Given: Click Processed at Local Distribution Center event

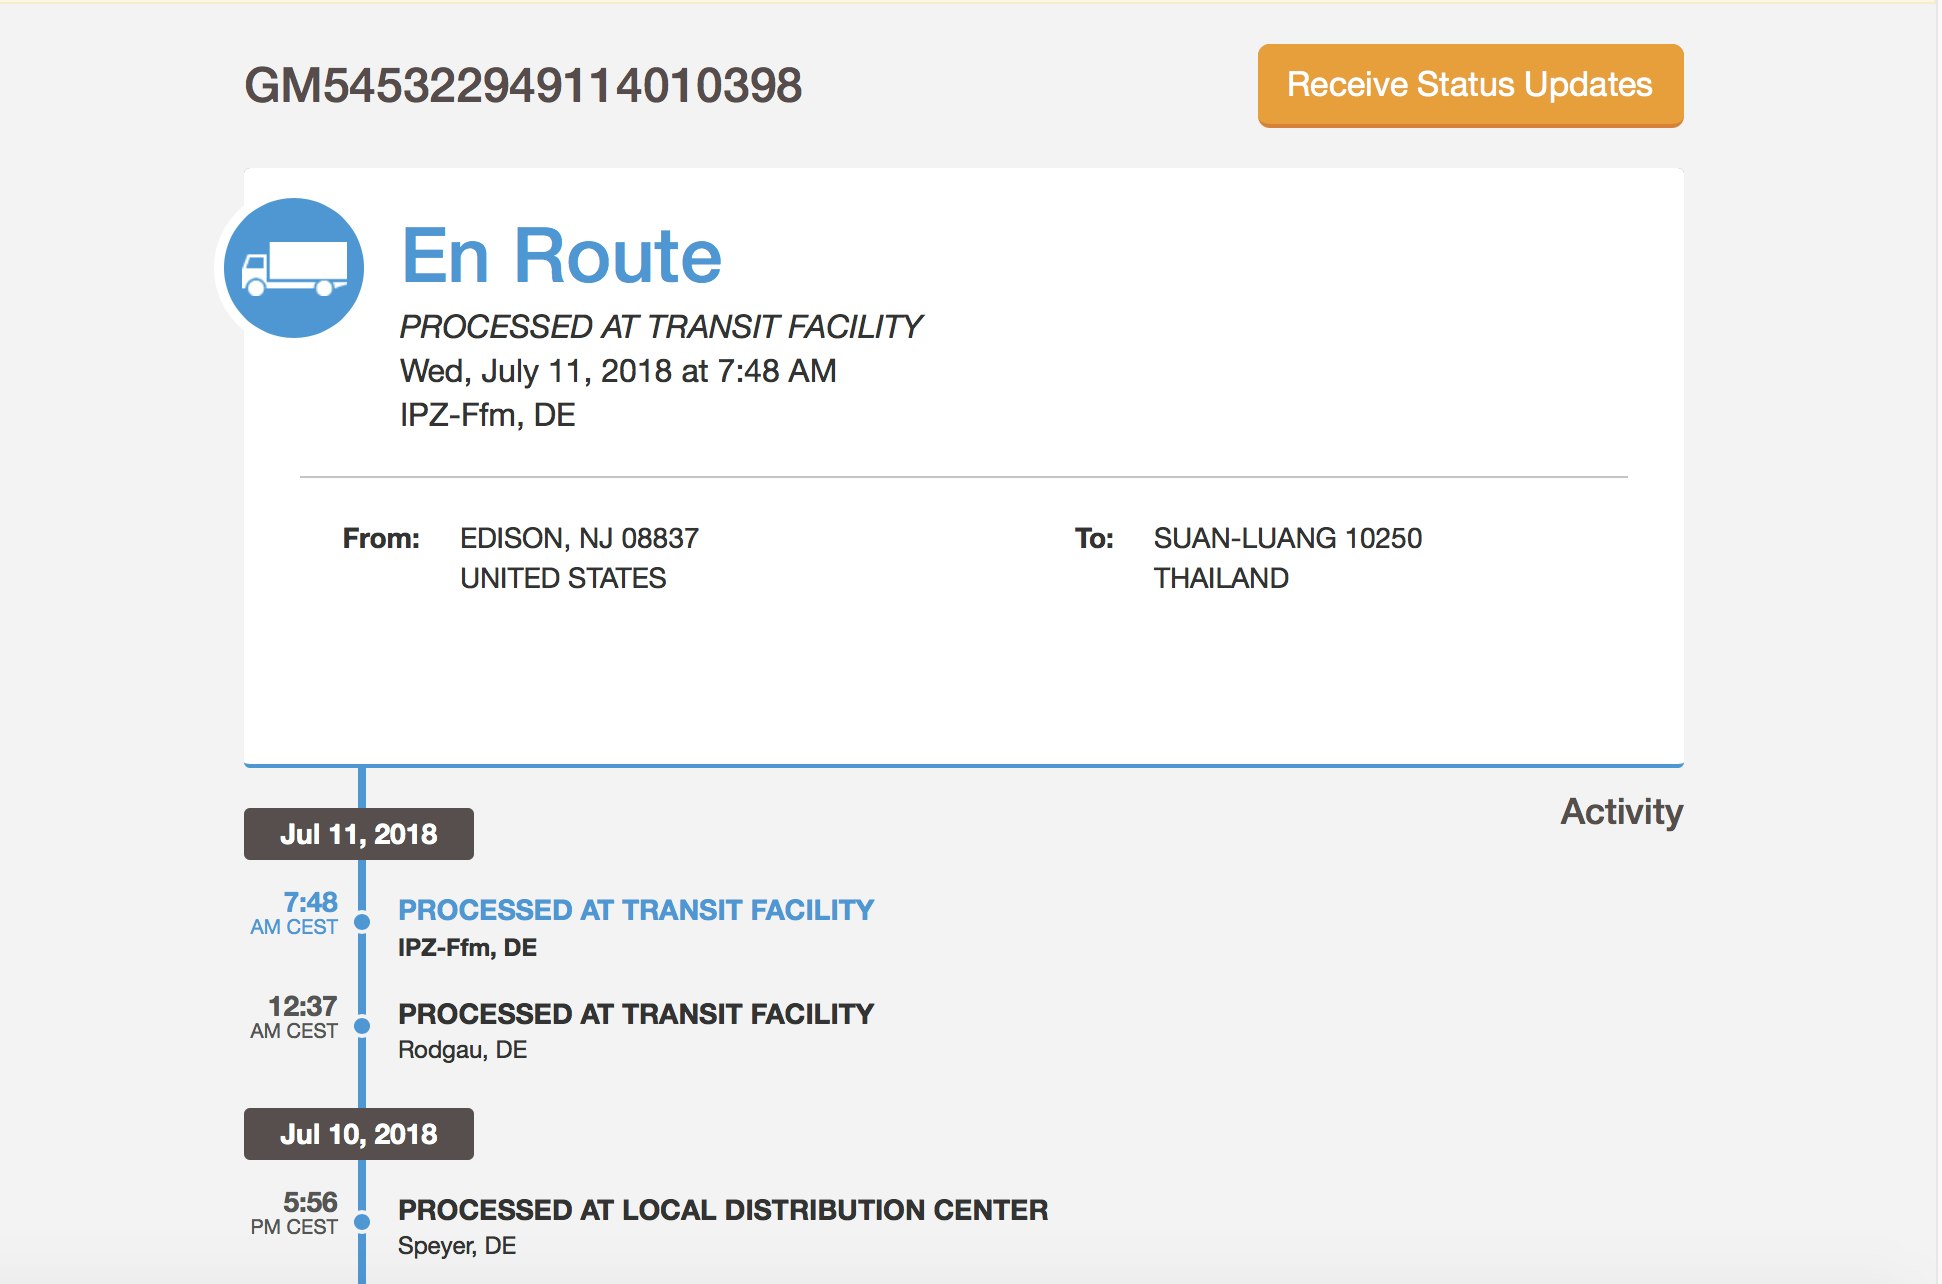Looking at the screenshot, I should click(723, 1210).
